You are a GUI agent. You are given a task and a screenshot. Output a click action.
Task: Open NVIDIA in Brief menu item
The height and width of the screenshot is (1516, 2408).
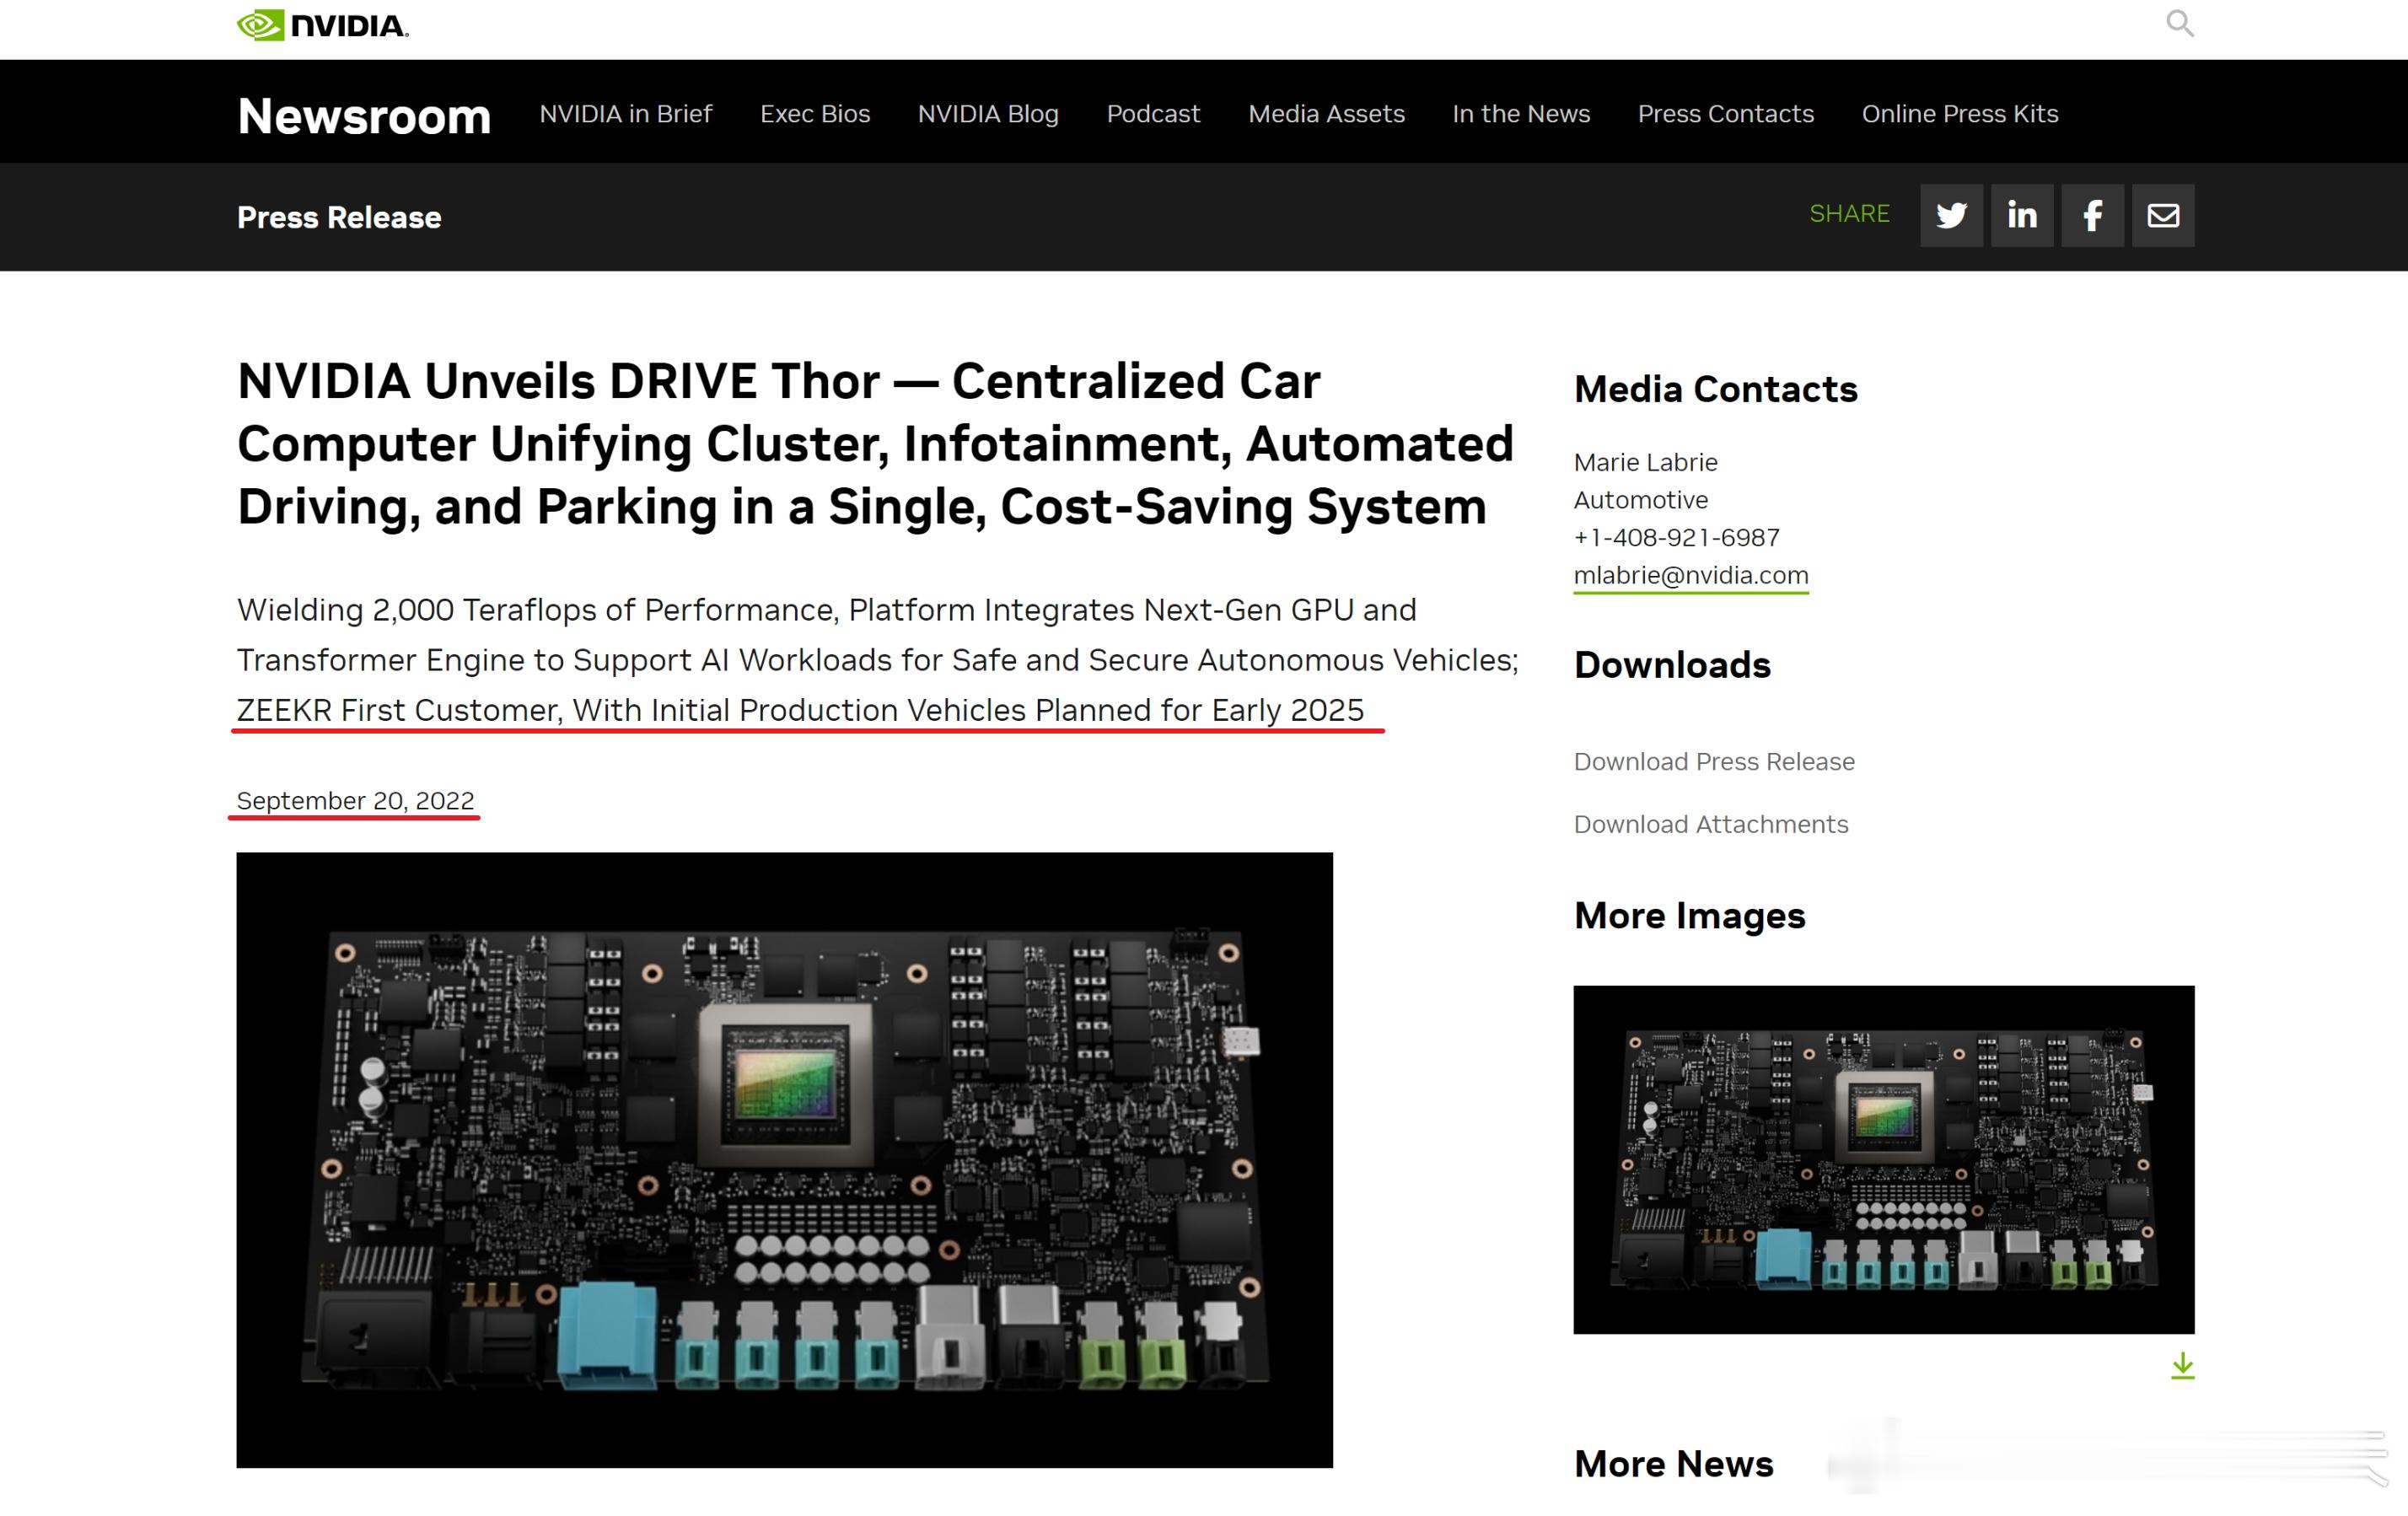click(x=626, y=114)
